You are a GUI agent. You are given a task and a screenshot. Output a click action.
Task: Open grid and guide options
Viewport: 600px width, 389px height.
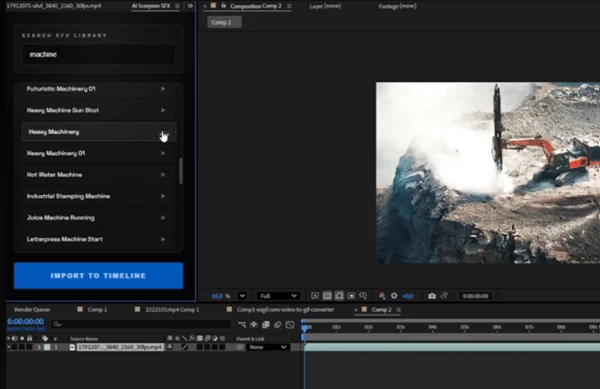(363, 296)
